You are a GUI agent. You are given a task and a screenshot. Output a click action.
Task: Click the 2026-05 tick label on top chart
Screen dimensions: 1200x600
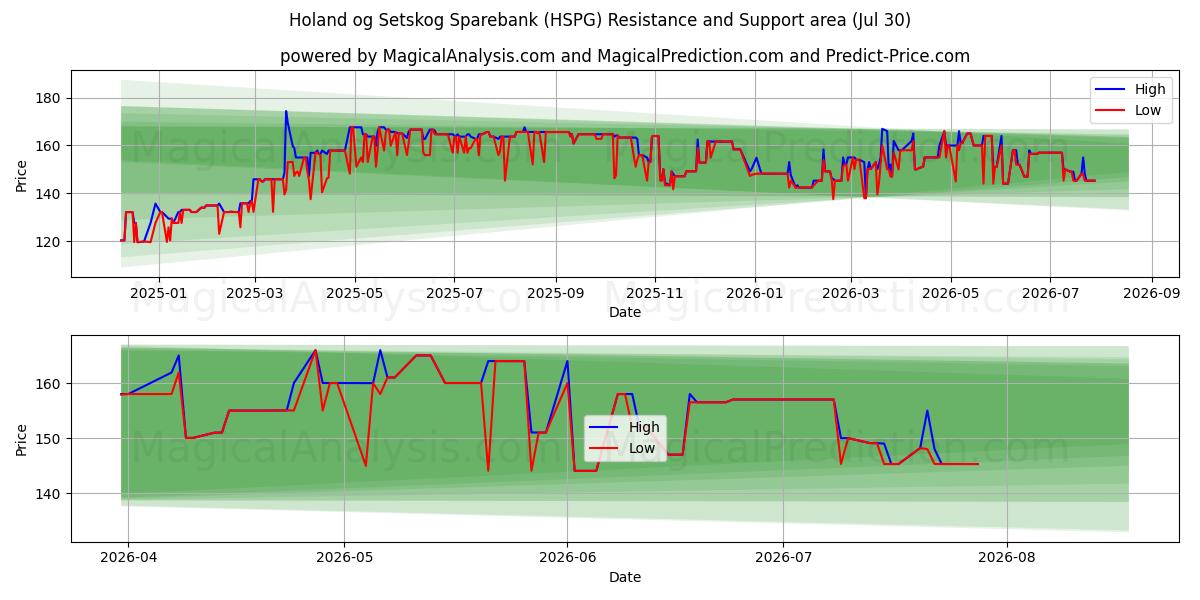[x=950, y=293]
